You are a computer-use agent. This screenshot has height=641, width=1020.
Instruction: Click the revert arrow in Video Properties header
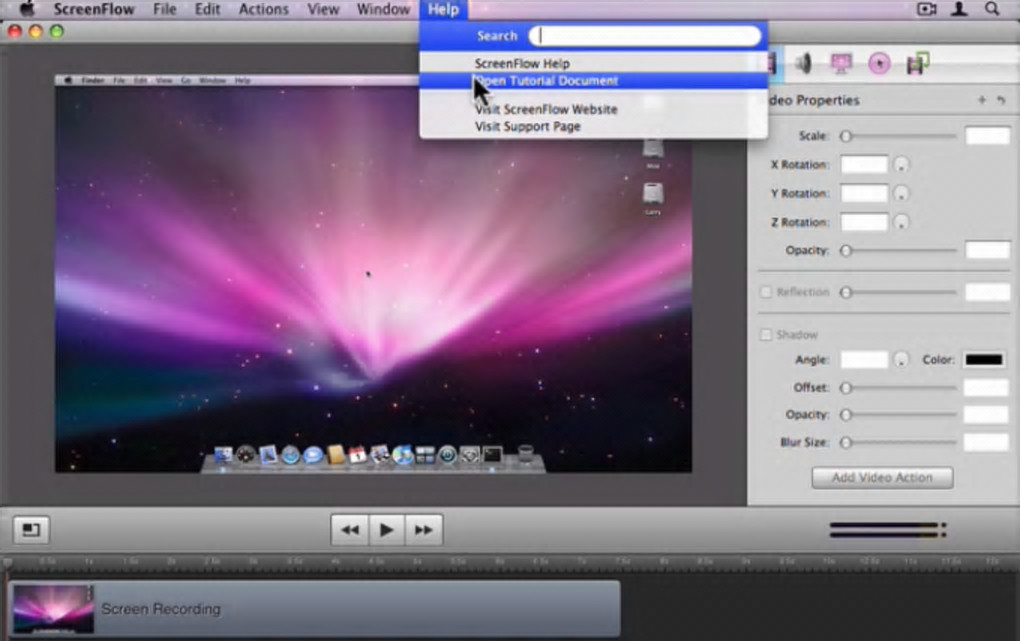coord(1001,100)
